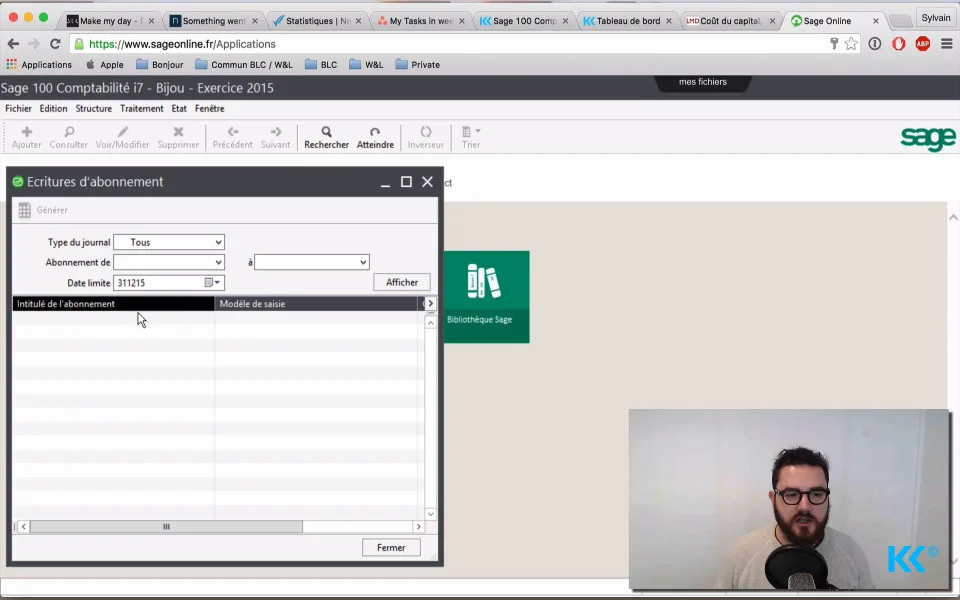Click the Générer grid icon
Viewport: 960px width, 600px height.
(x=24, y=210)
